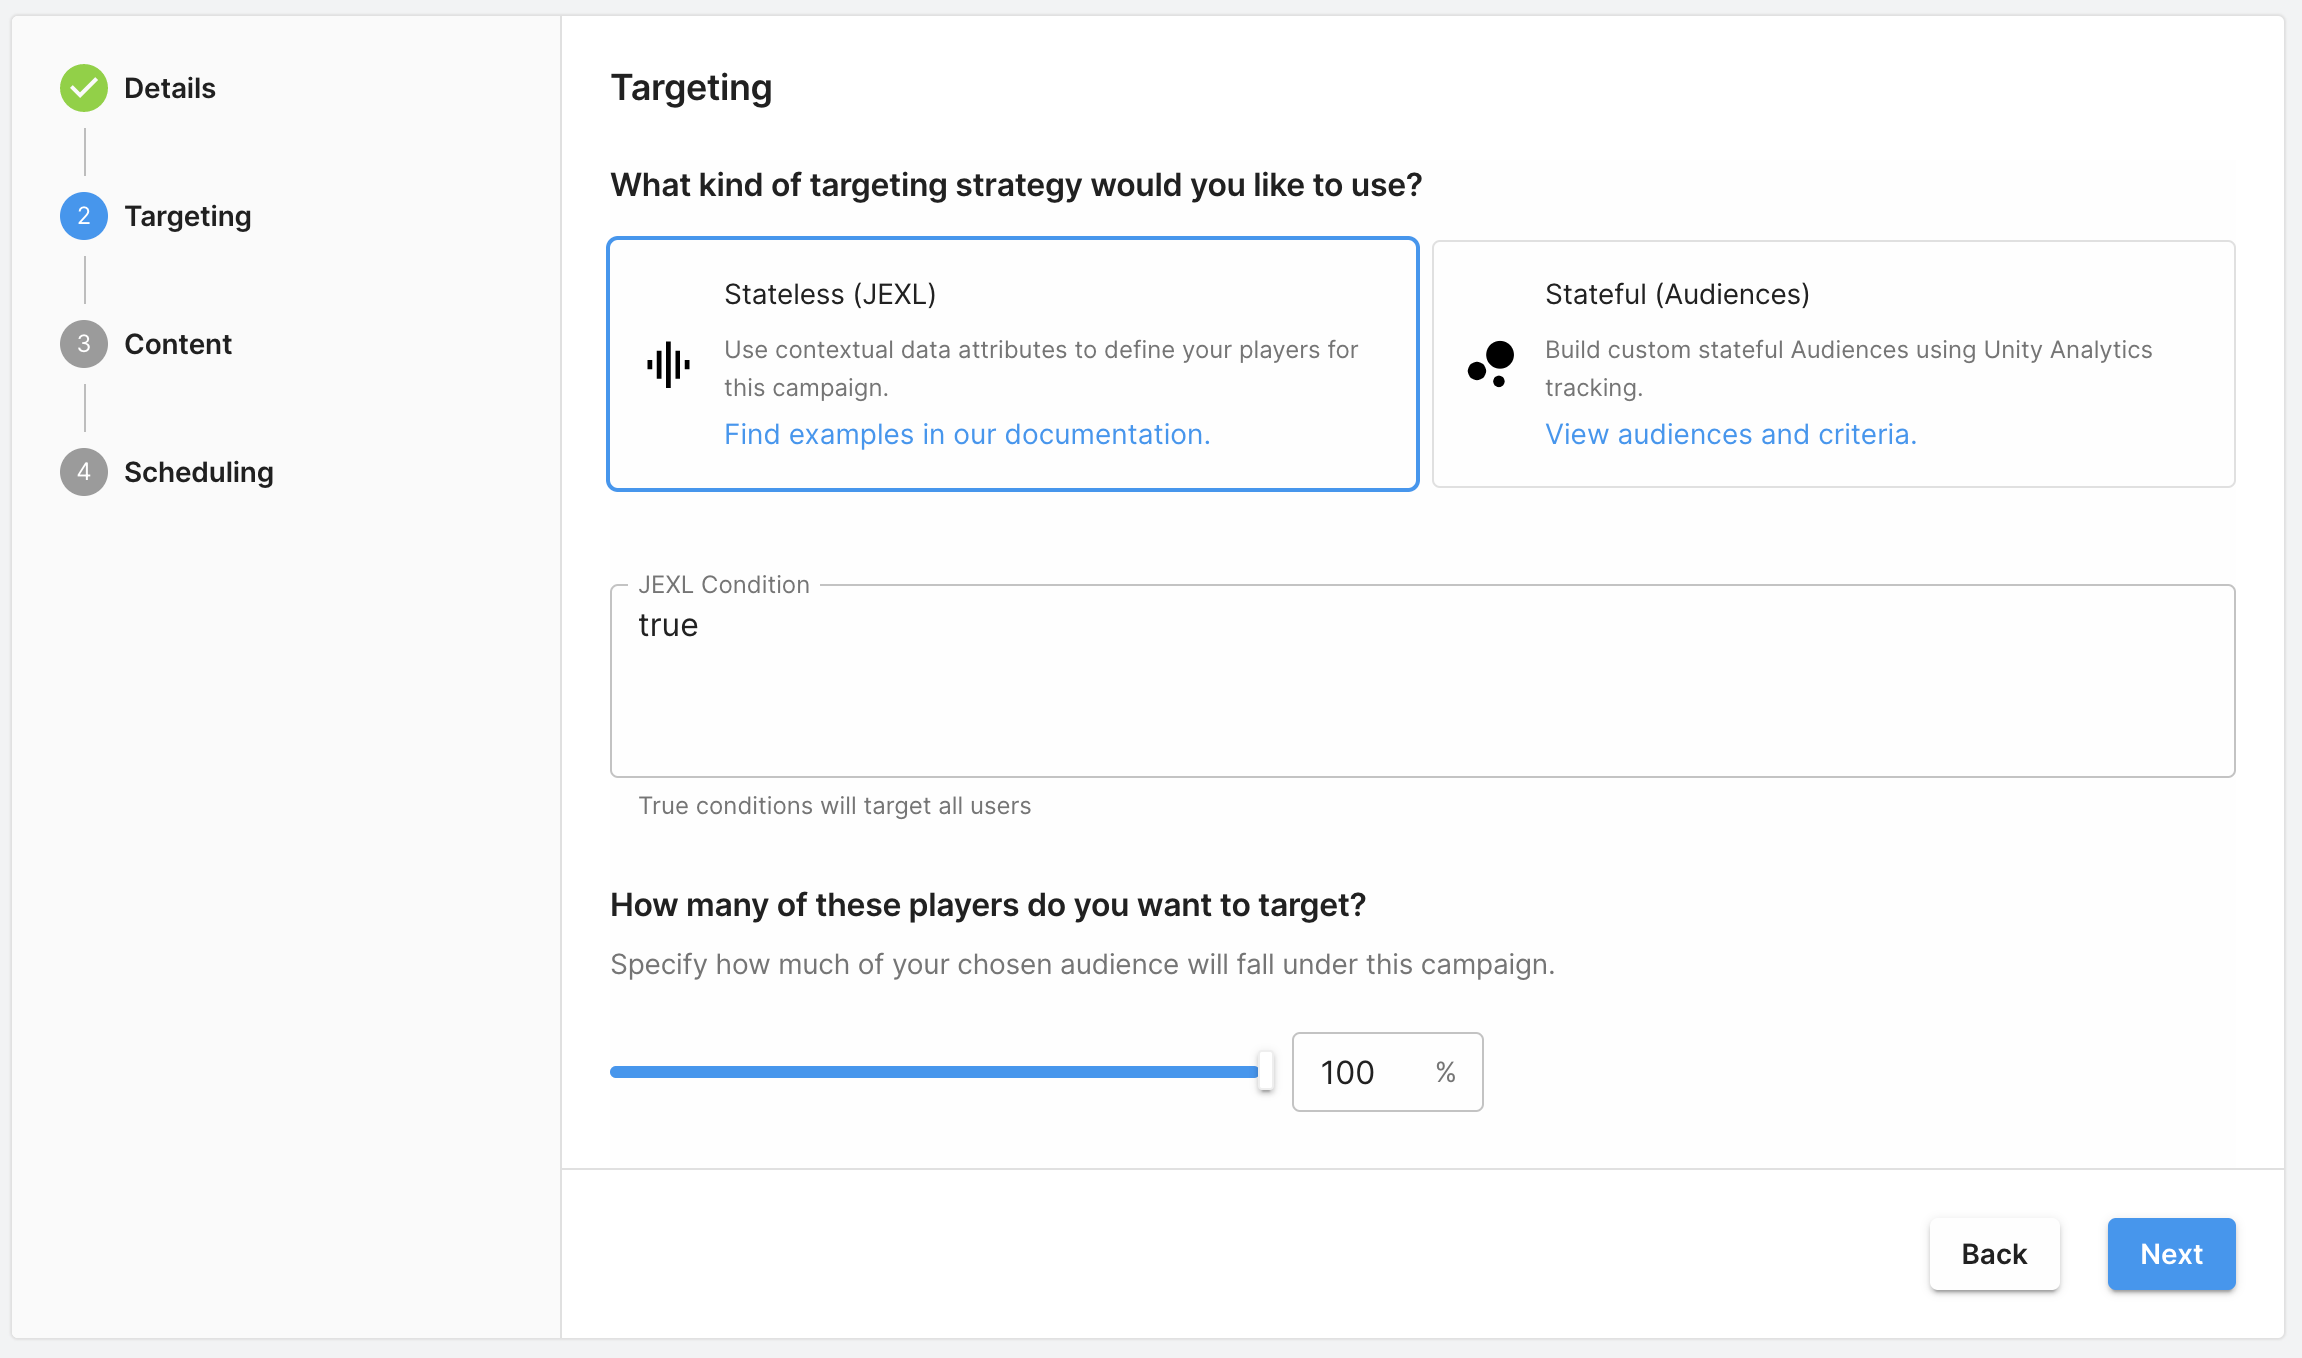The height and width of the screenshot is (1358, 2302).
Task: Open View audiences and criteria link
Action: (1730, 434)
